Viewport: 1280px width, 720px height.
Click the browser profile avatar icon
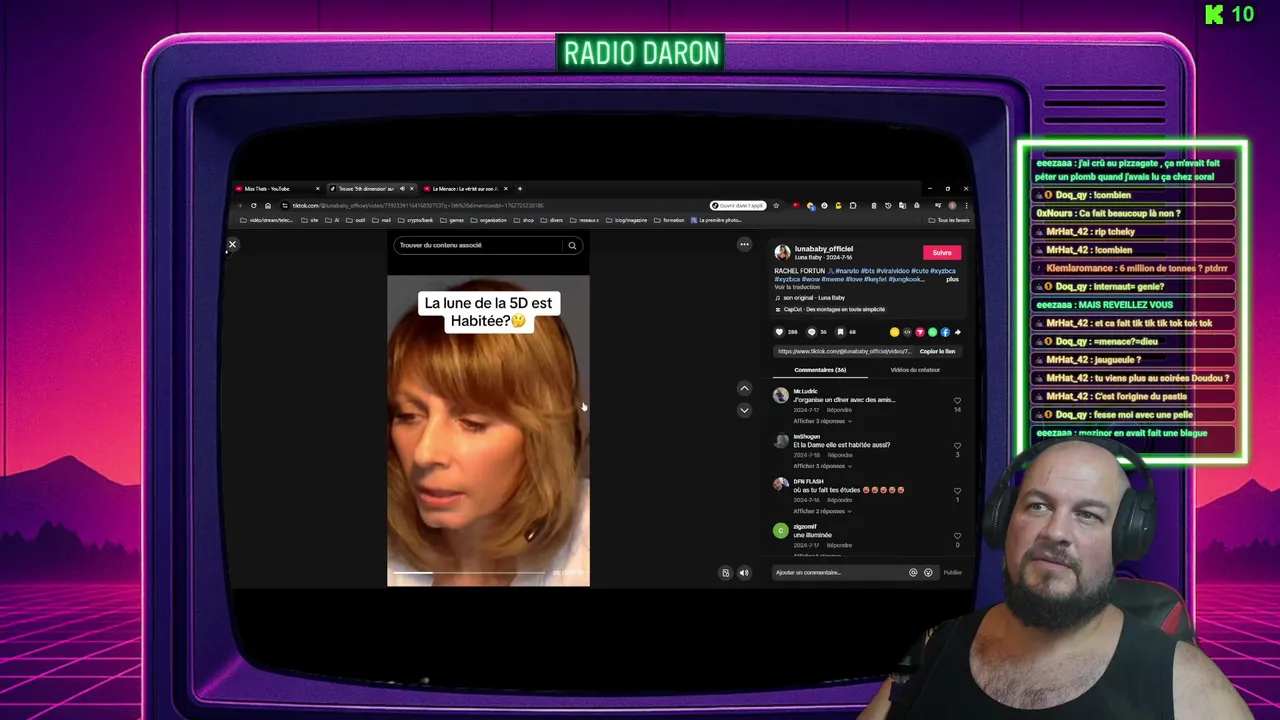pyautogui.click(x=952, y=205)
